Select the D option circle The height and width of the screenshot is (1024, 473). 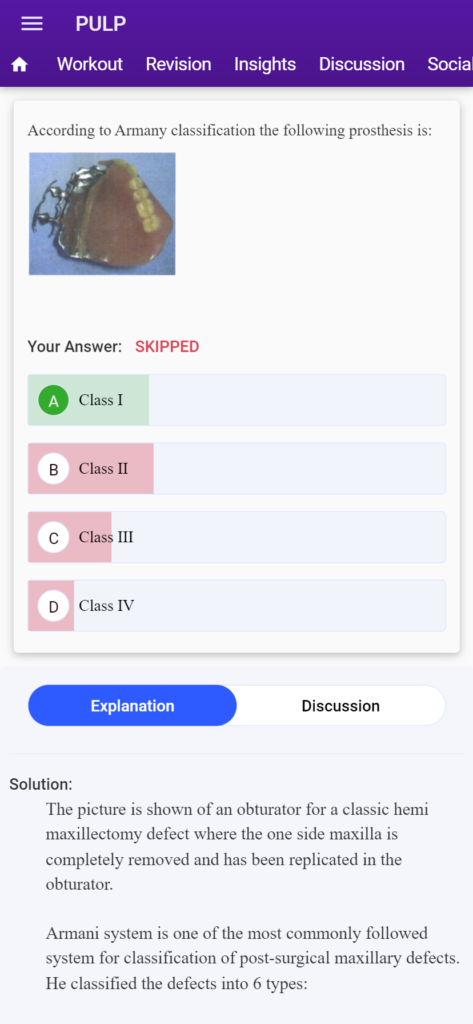click(54, 606)
